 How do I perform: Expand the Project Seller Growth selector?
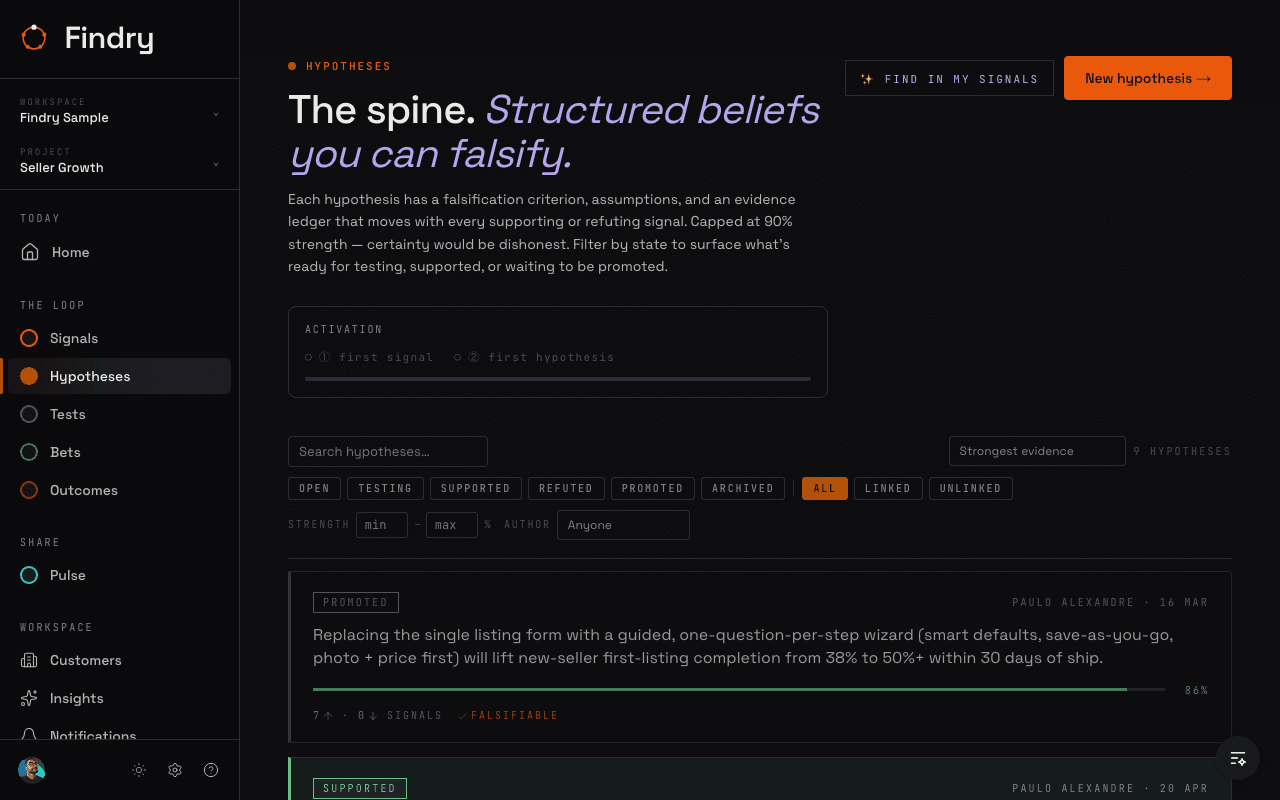pos(119,160)
